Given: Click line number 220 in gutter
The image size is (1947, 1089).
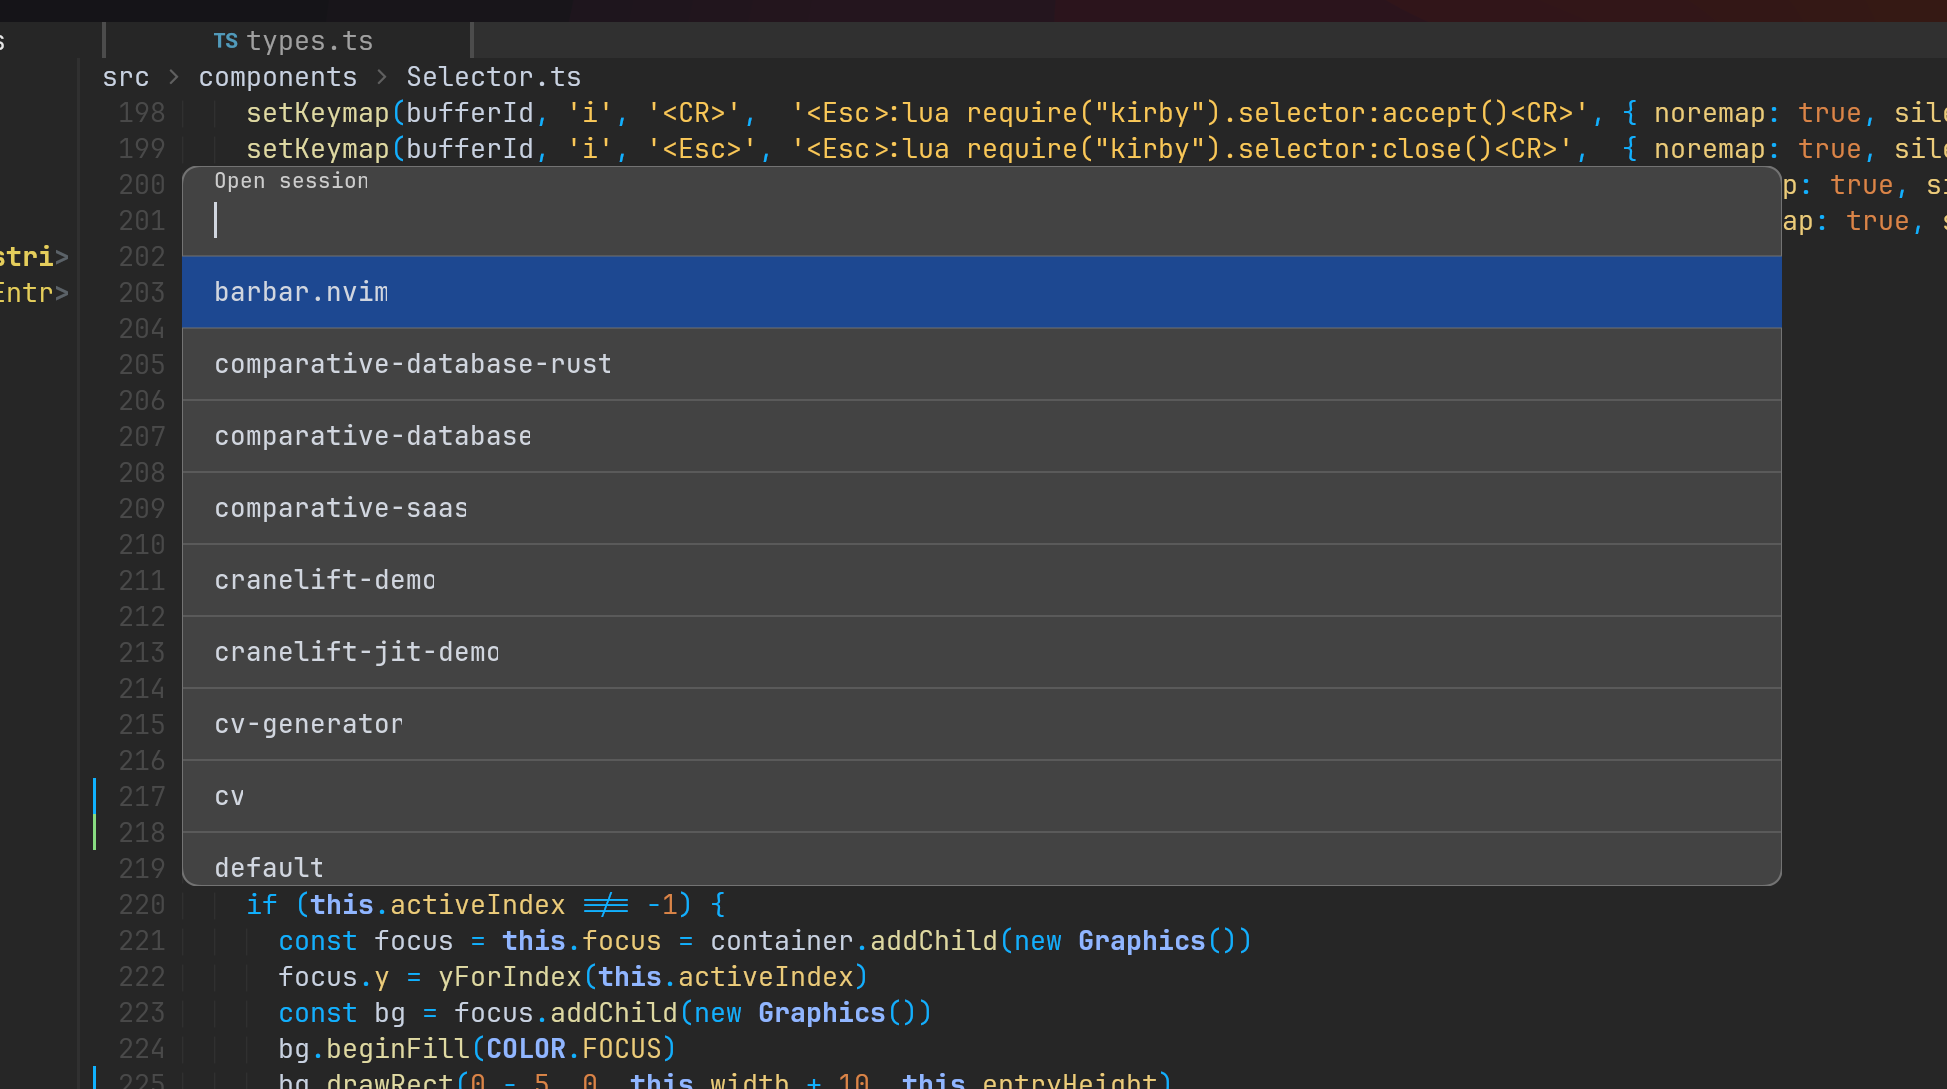Looking at the screenshot, I should [141, 905].
